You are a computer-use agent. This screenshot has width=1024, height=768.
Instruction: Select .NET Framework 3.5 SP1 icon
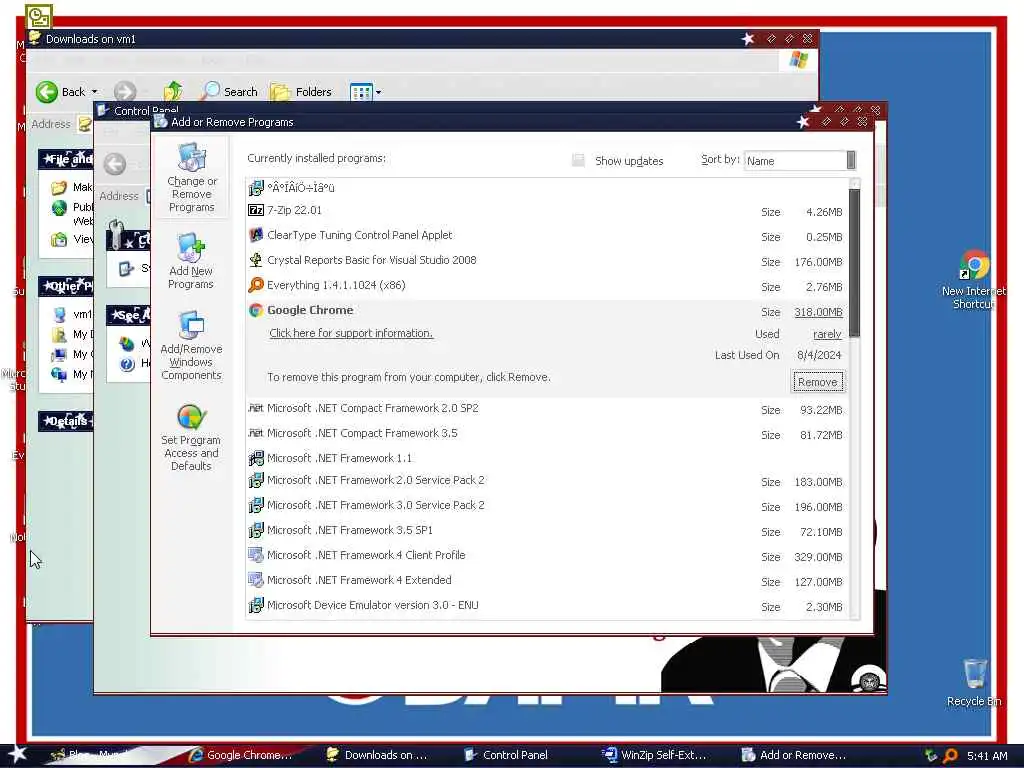256,530
